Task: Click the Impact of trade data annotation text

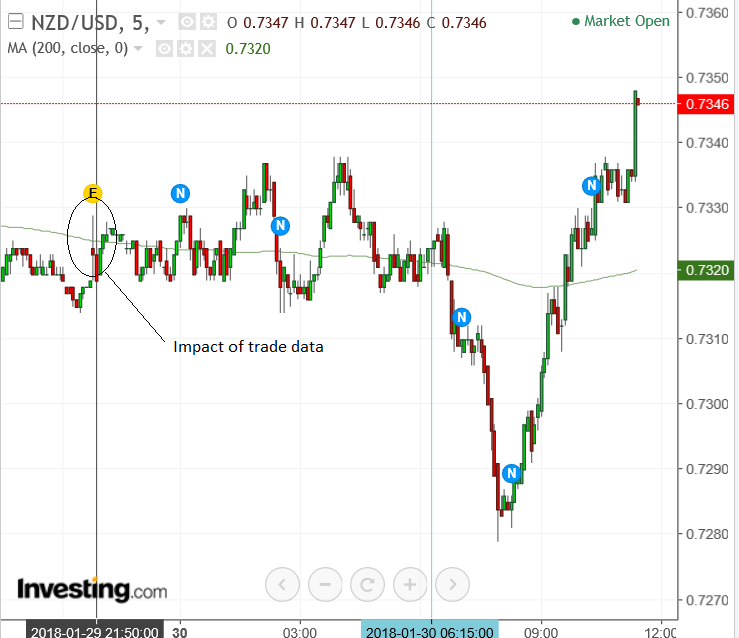Action: tap(248, 347)
